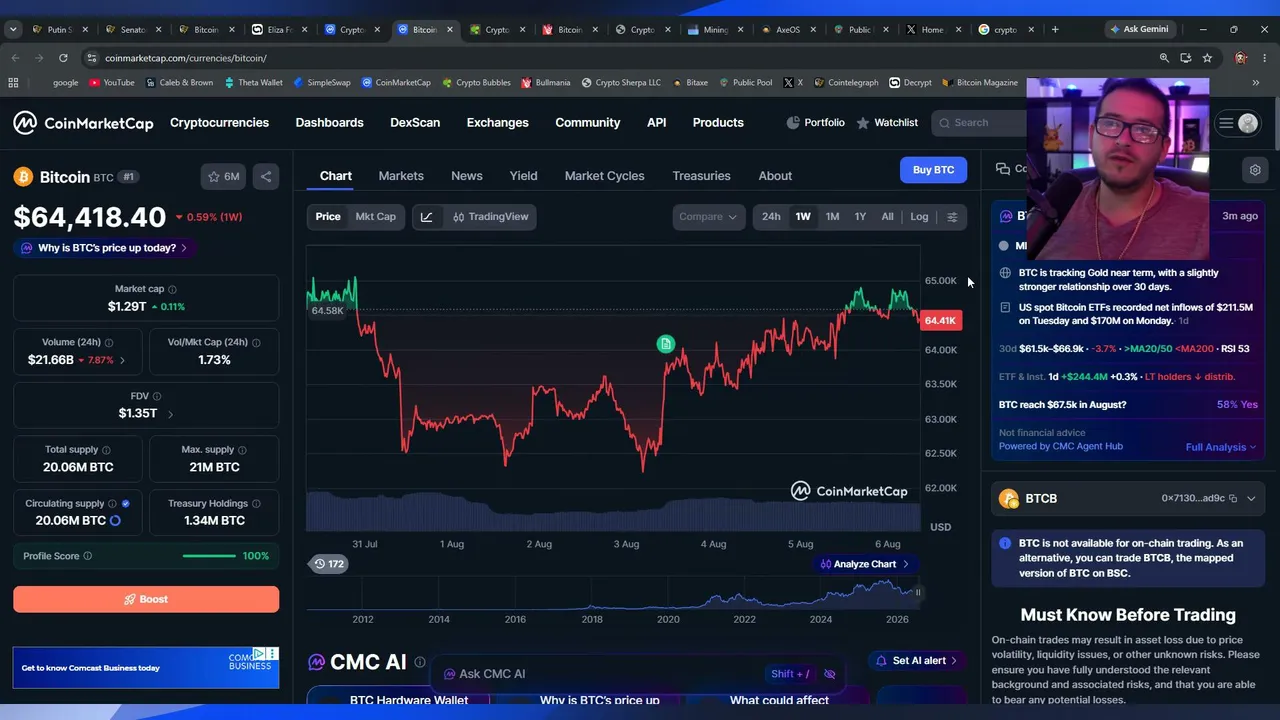The image size is (1280, 720).
Task: Open the browser zoom magnifier icon
Action: click(x=1164, y=58)
